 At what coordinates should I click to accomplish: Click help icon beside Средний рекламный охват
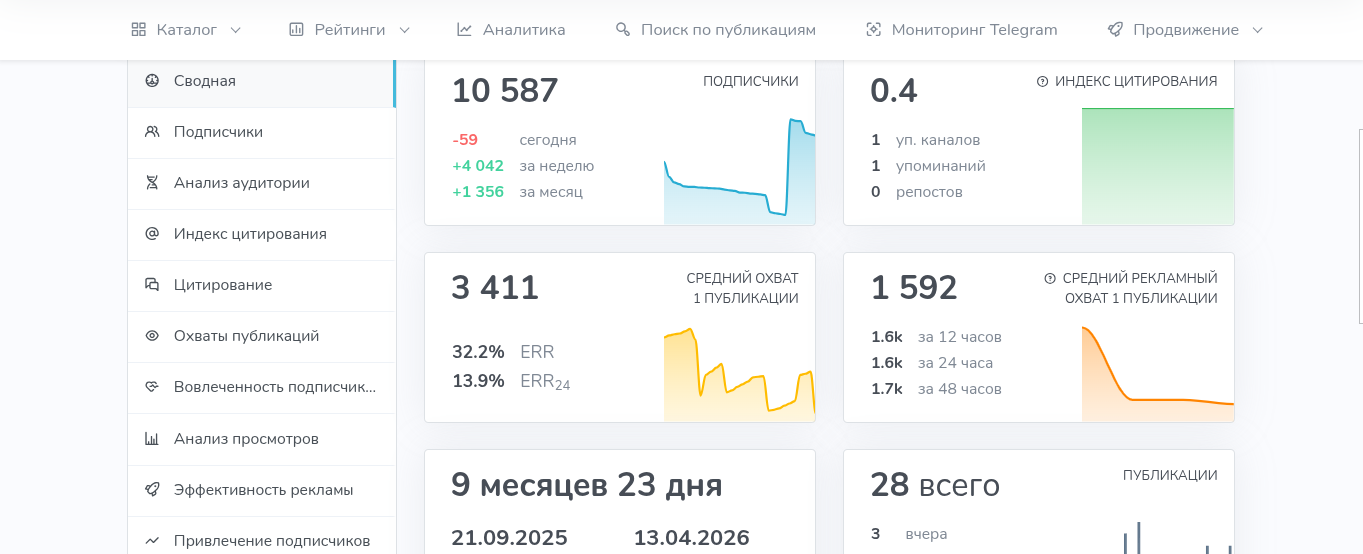click(x=1050, y=279)
